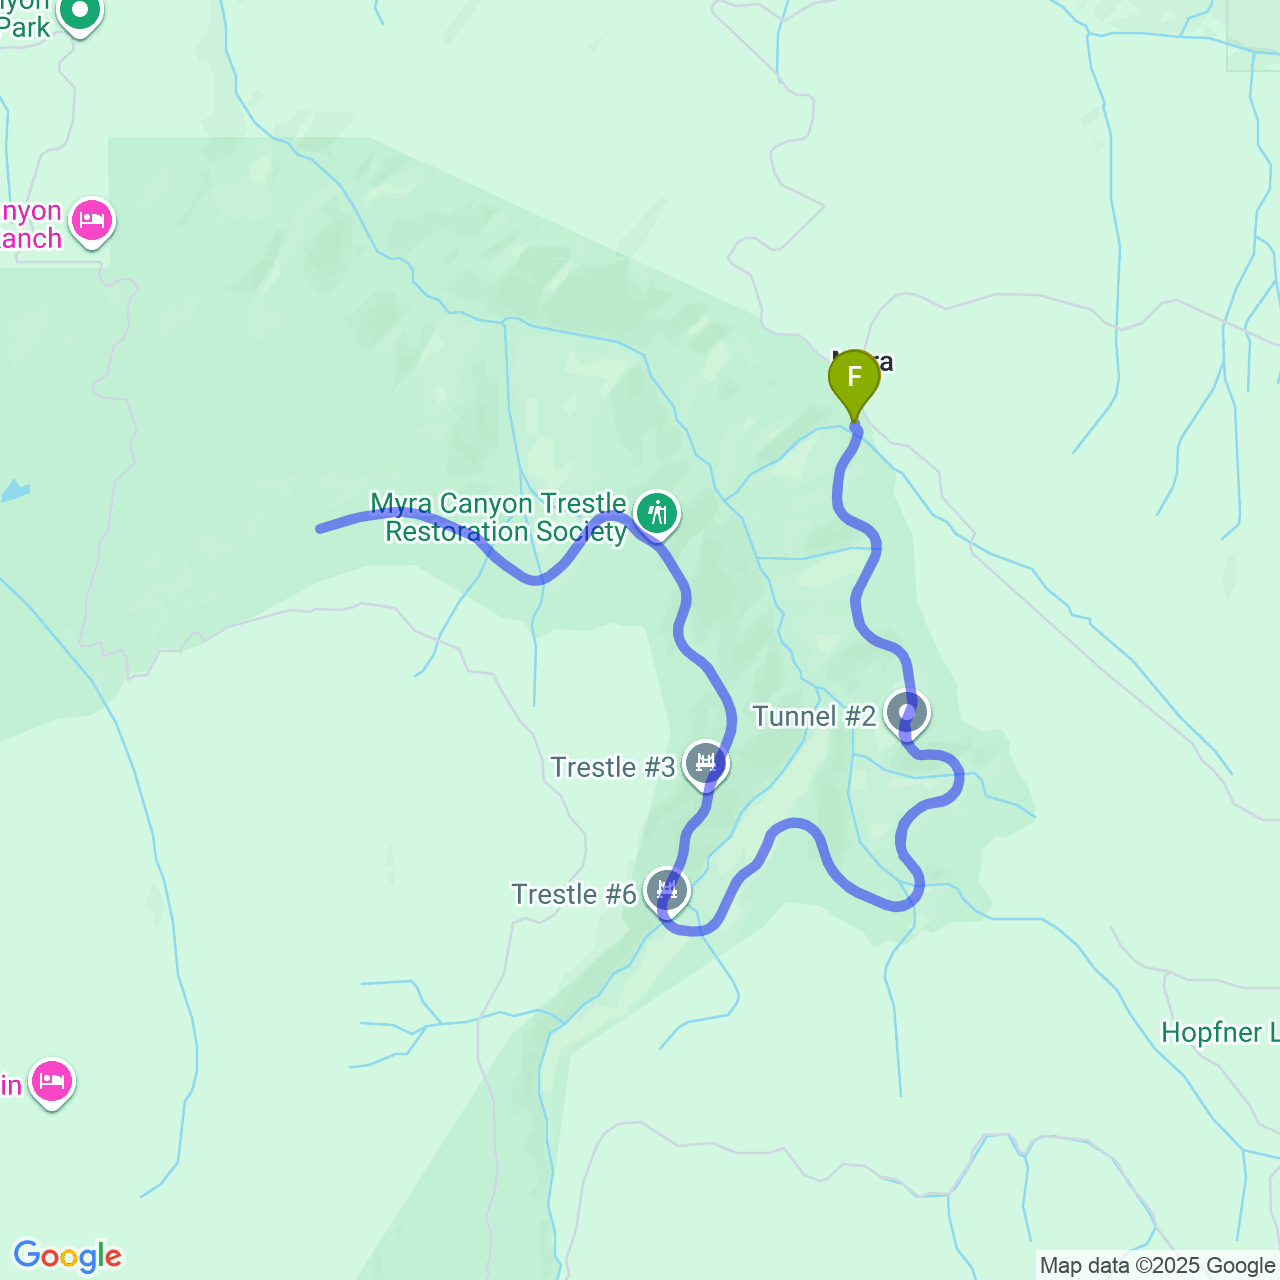This screenshot has height=1280, width=1280.
Task: Click the Myra place name behind marker
Action: coord(862,361)
